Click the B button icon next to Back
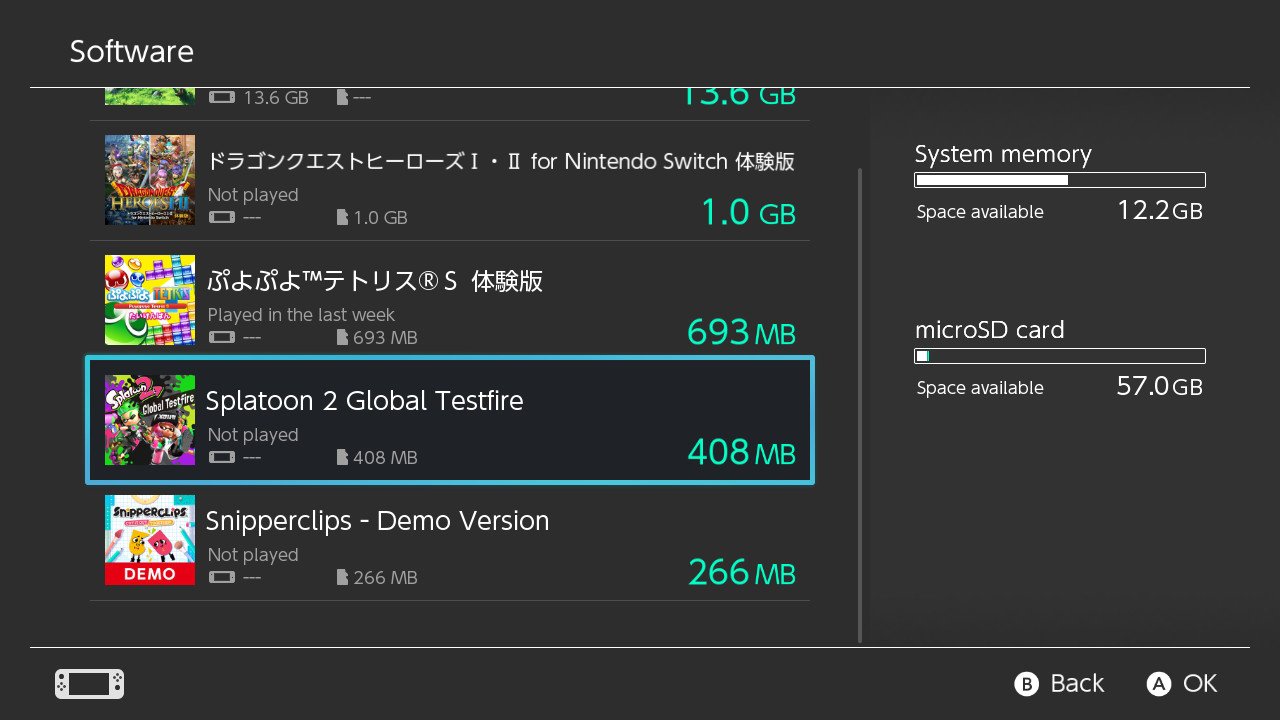Viewport: 1280px width, 720px height. point(1026,684)
